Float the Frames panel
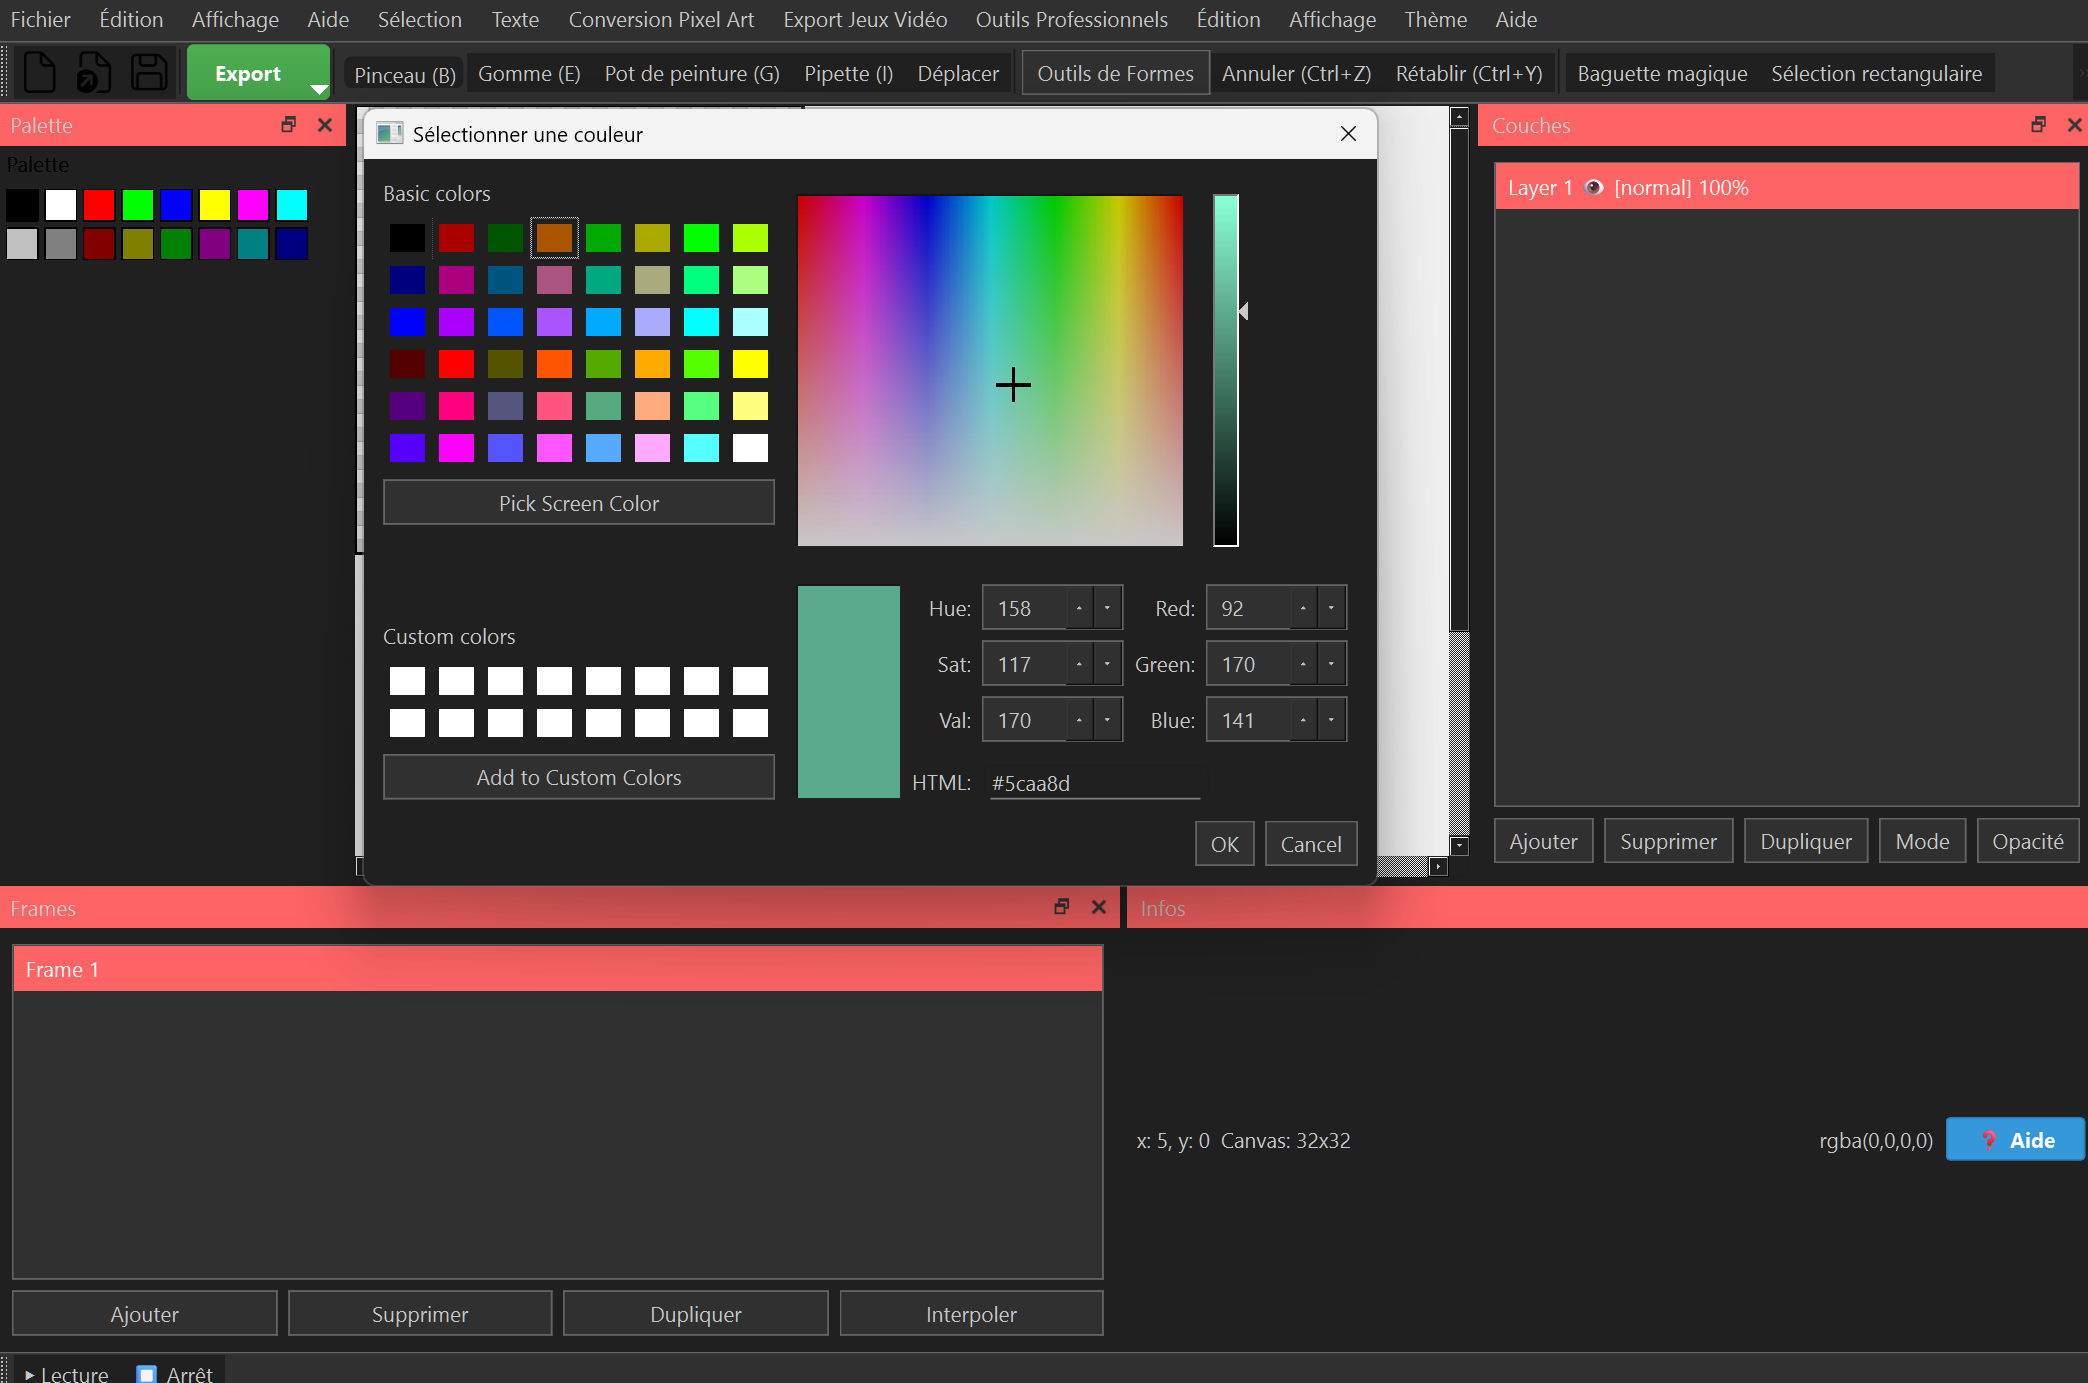This screenshot has height=1383, width=2088. pyautogui.click(x=1062, y=907)
